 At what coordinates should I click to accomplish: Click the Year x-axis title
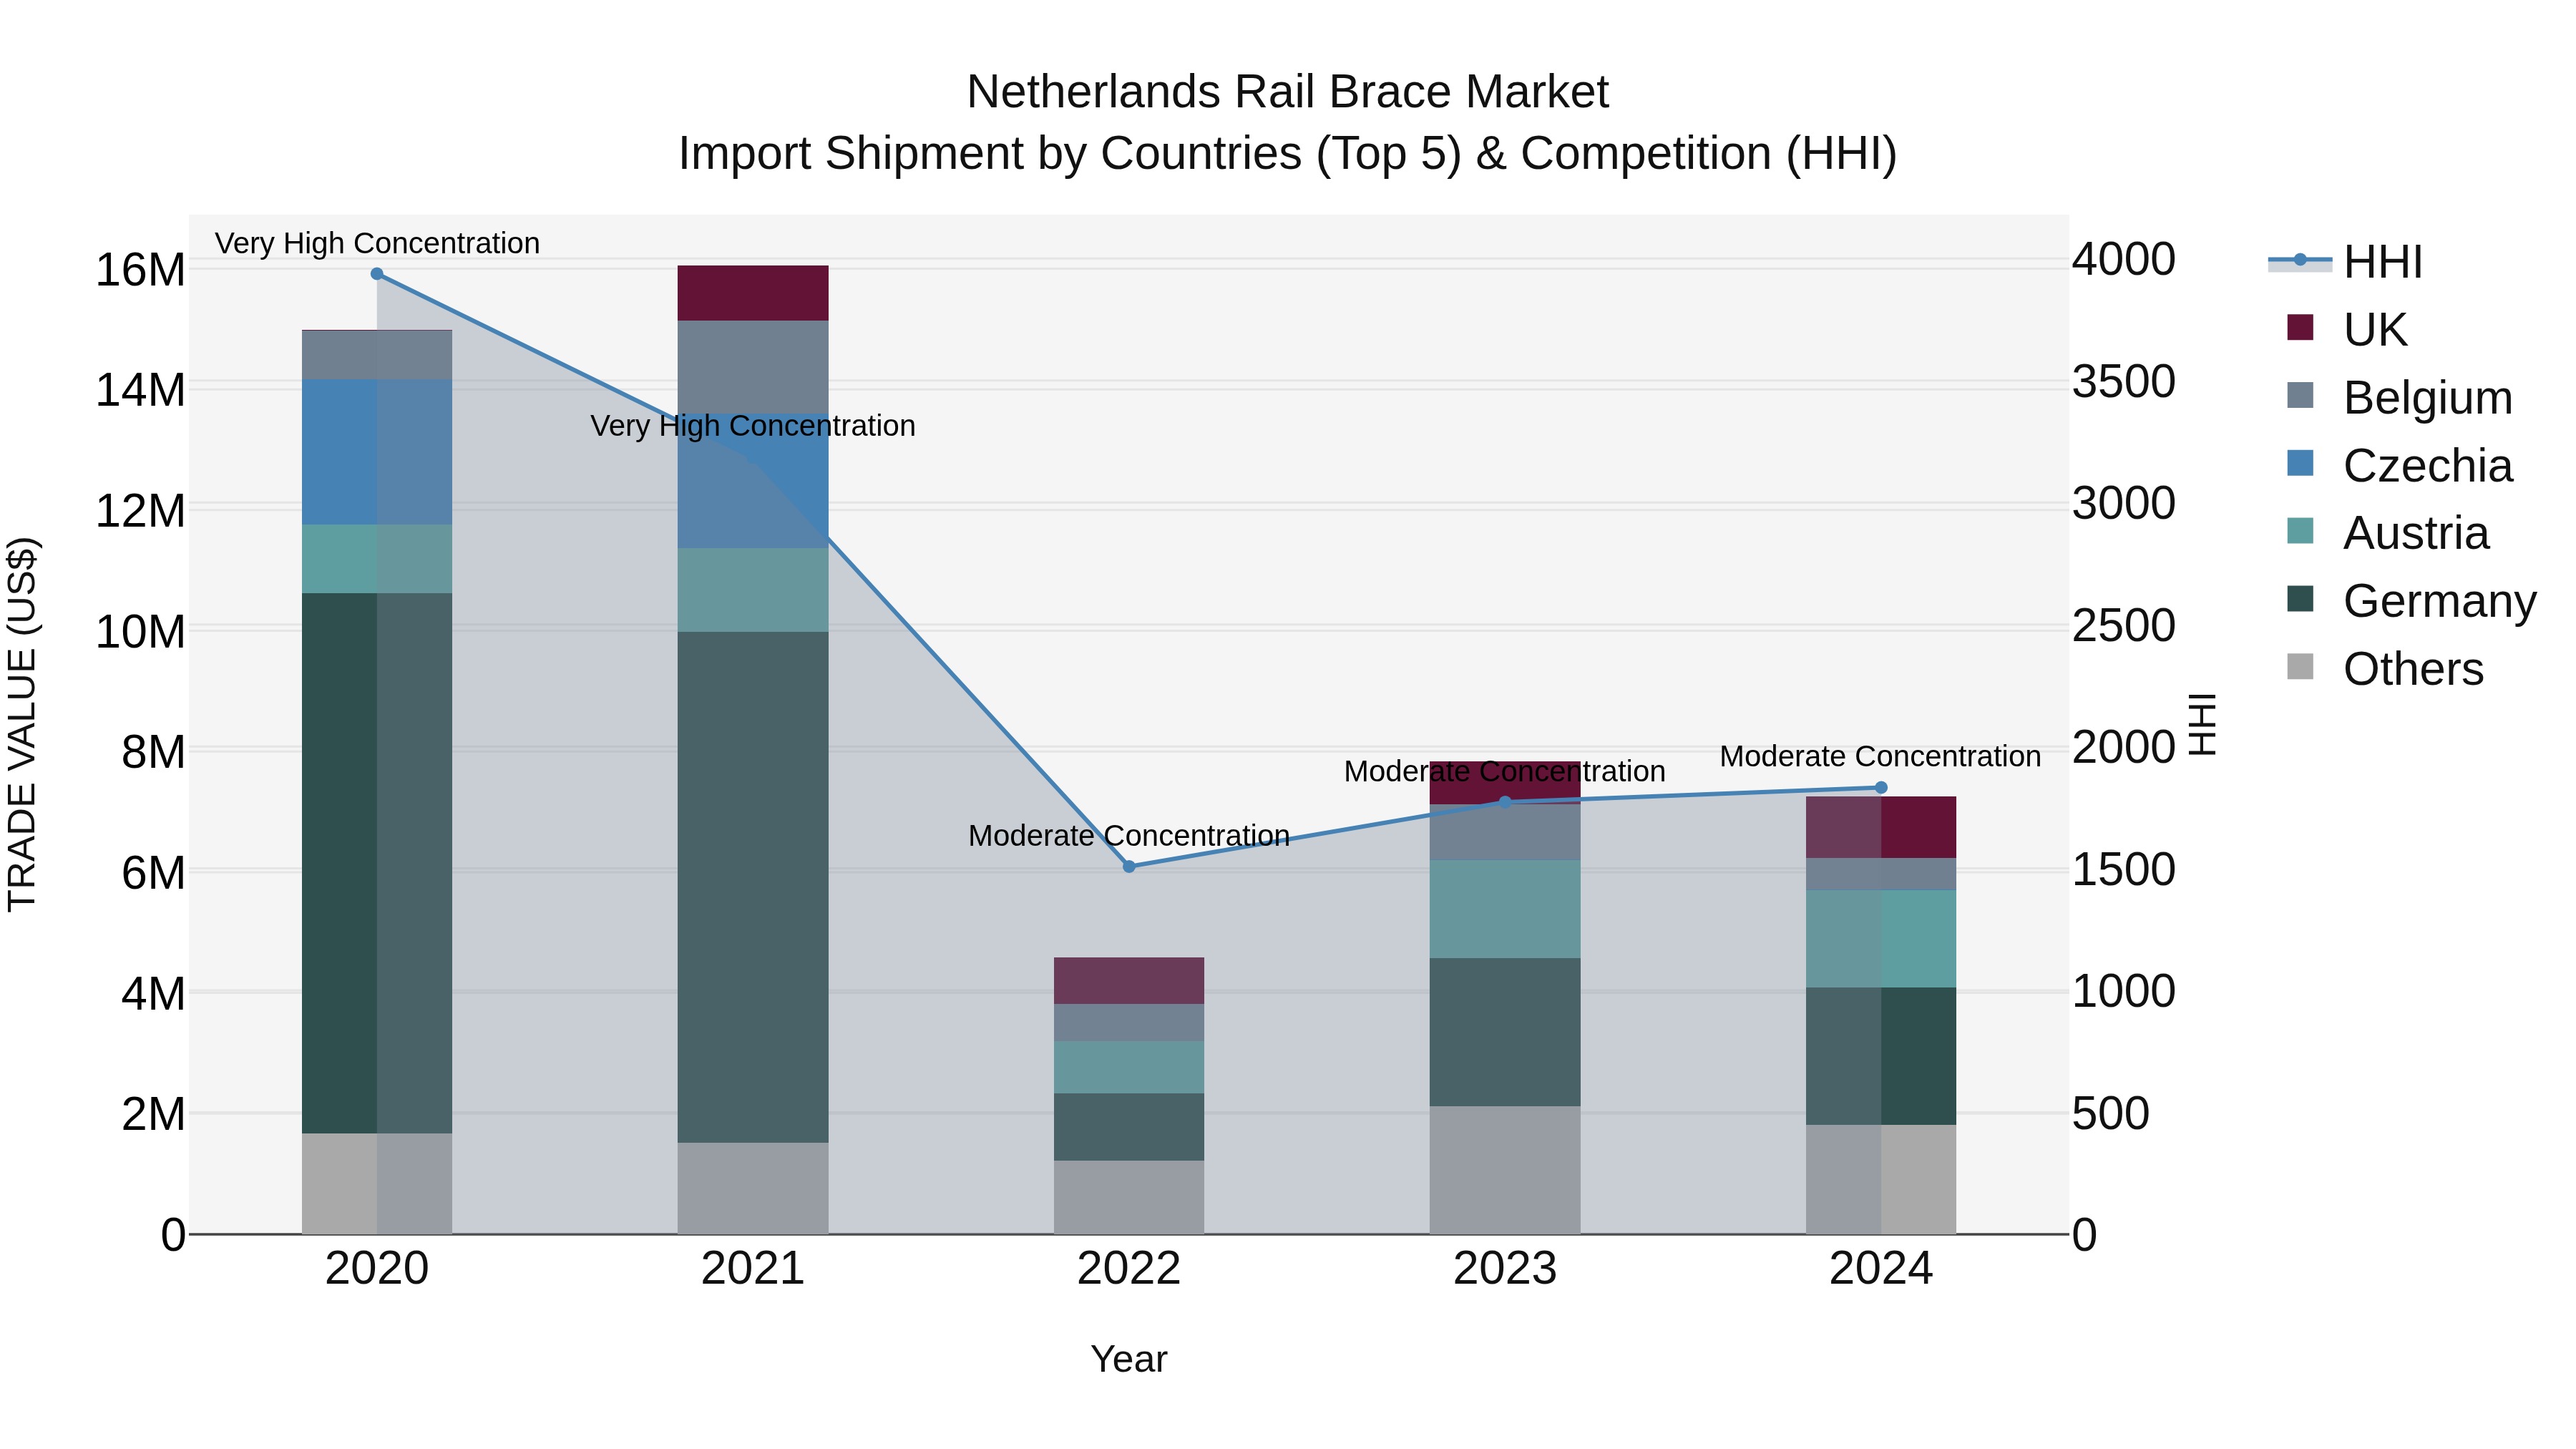click(1129, 1360)
